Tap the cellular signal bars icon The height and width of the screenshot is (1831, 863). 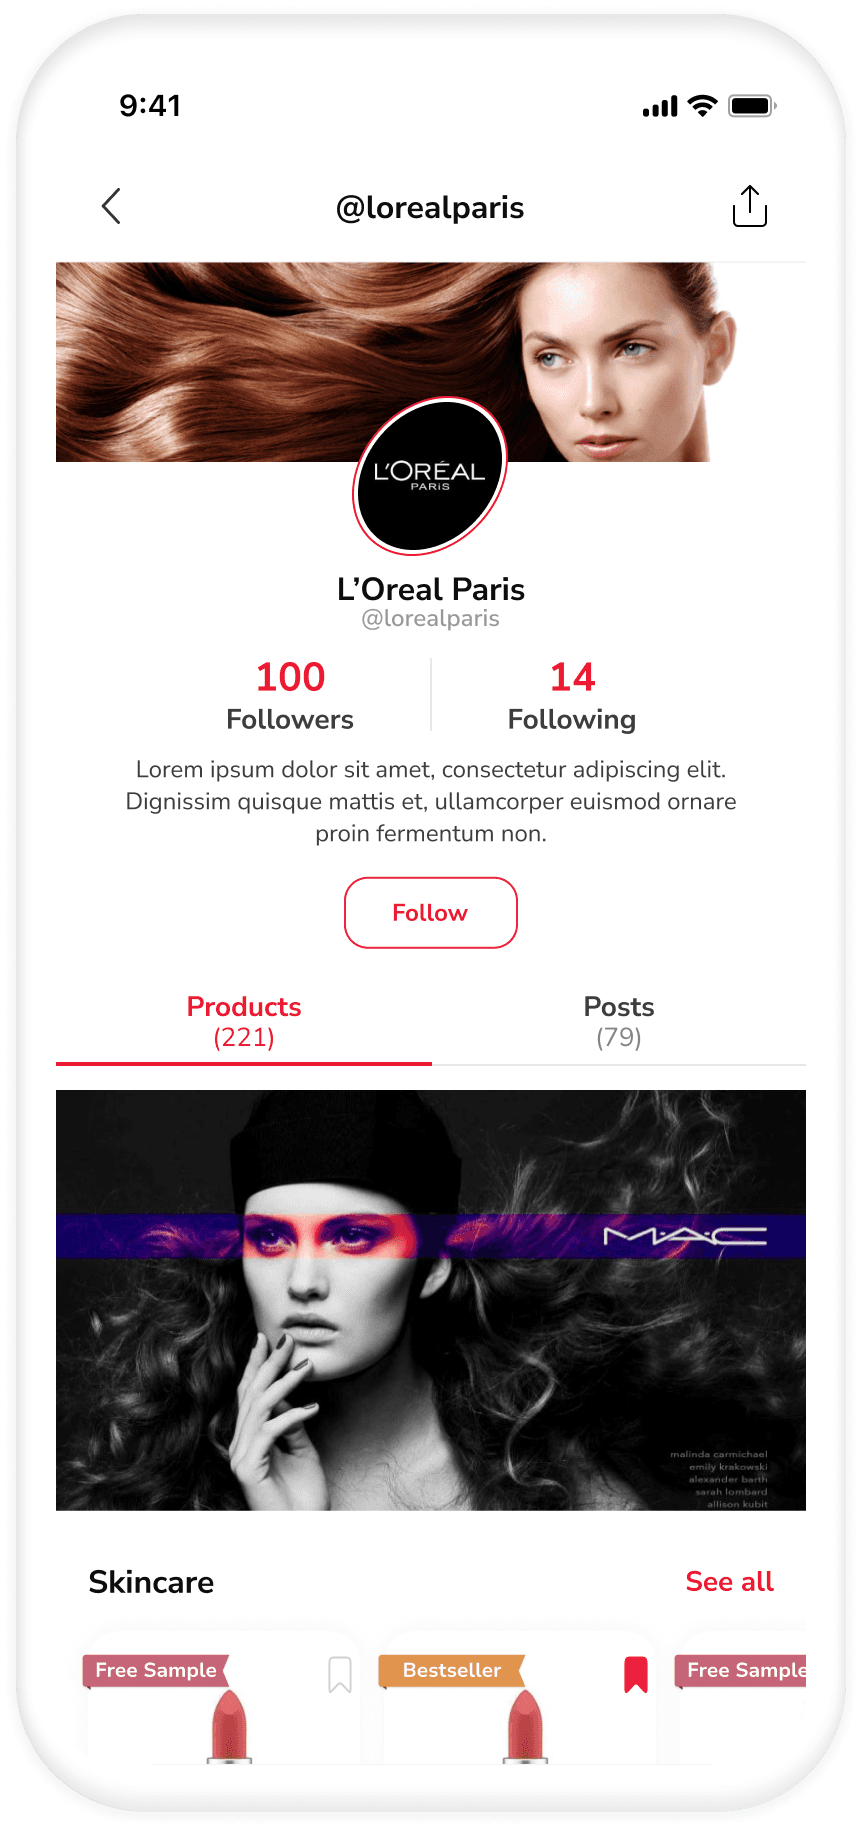tap(660, 106)
